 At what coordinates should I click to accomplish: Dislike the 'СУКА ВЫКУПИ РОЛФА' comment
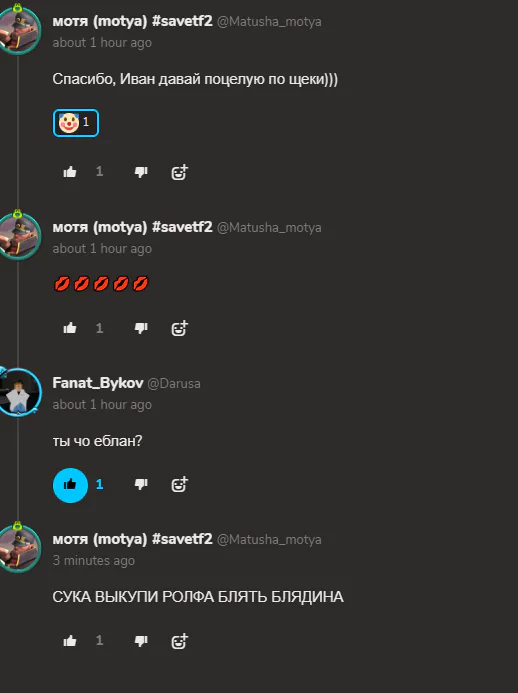(141, 641)
